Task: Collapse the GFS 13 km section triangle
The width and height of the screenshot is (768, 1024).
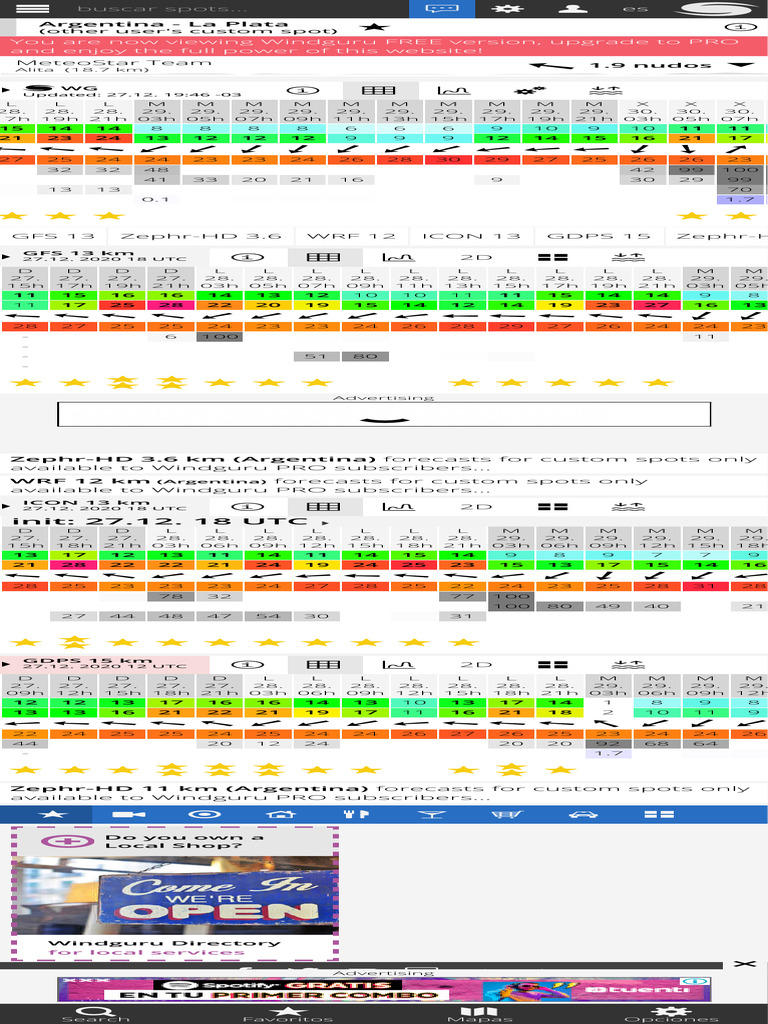Action: tap(6, 257)
